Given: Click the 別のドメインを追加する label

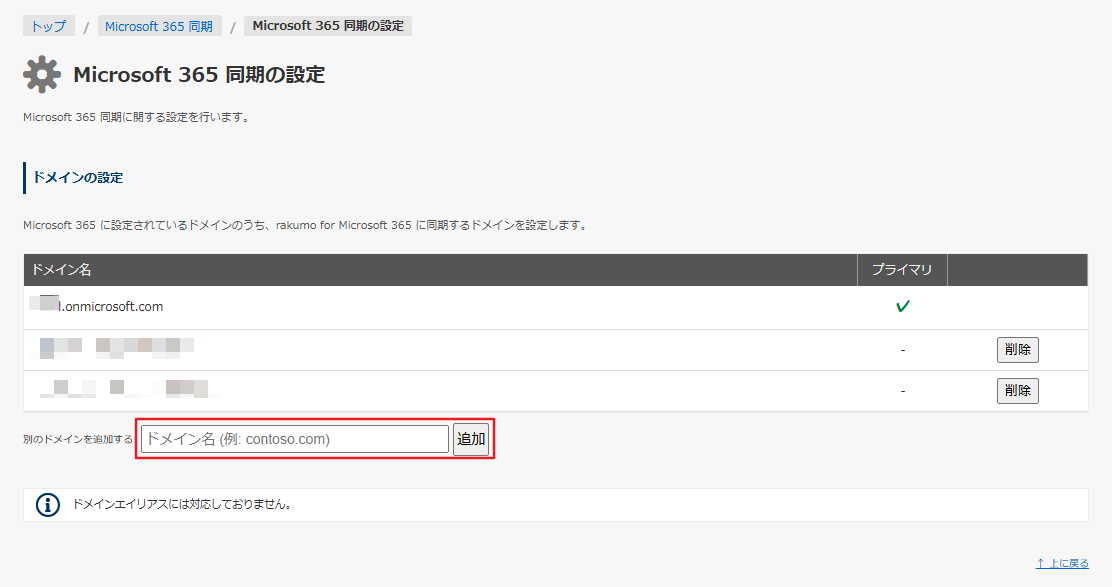Looking at the screenshot, I should 77,440.
